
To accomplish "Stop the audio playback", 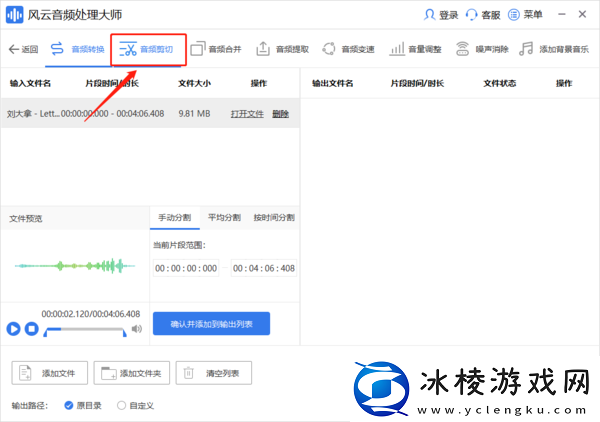I will pos(32,329).
